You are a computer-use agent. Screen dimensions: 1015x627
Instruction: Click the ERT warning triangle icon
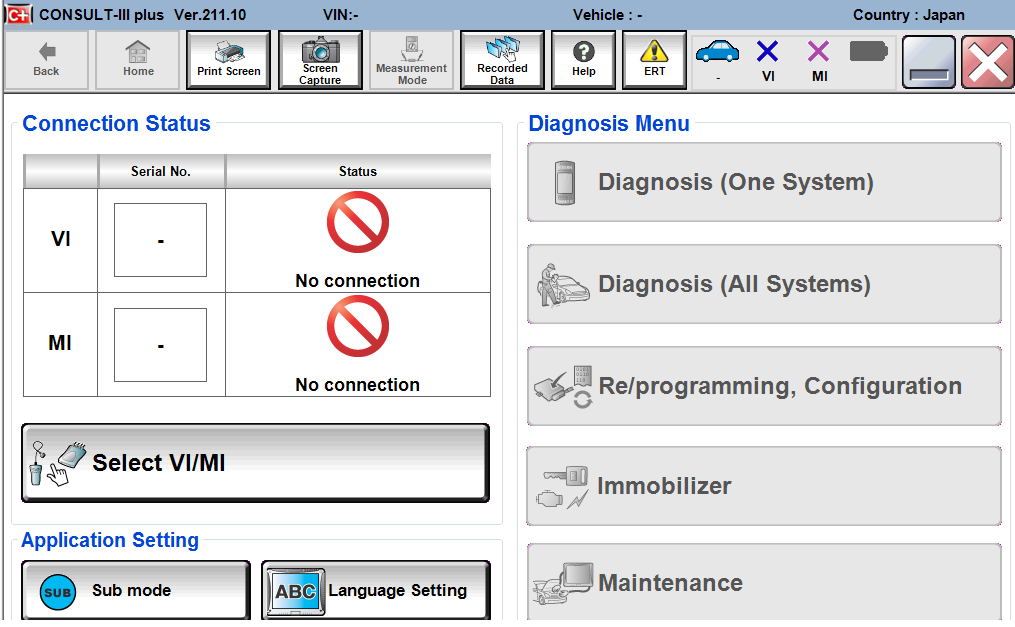click(x=655, y=60)
